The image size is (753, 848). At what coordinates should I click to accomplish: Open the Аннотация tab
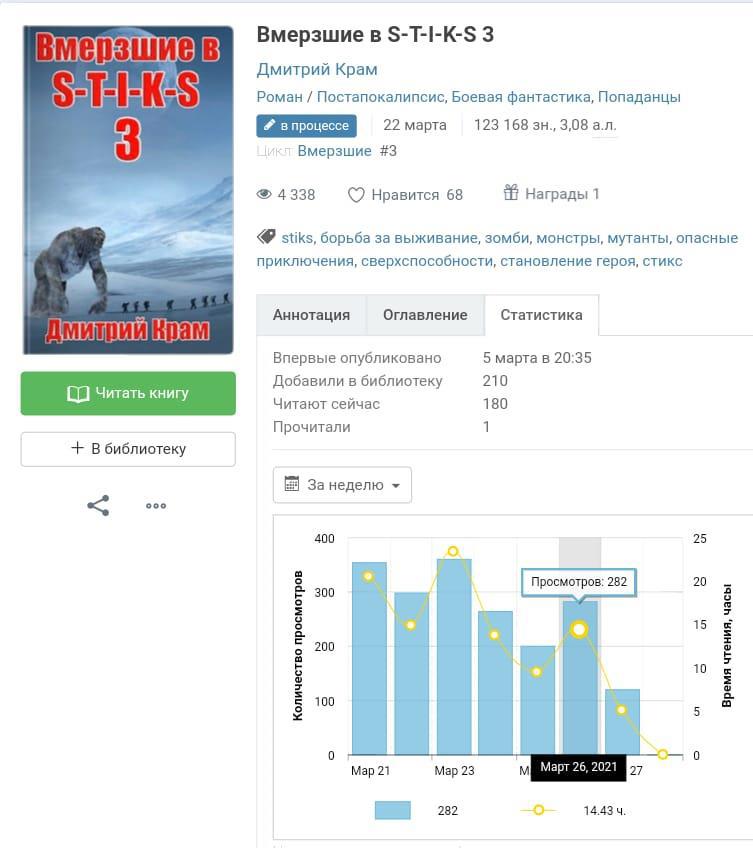point(311,315)
